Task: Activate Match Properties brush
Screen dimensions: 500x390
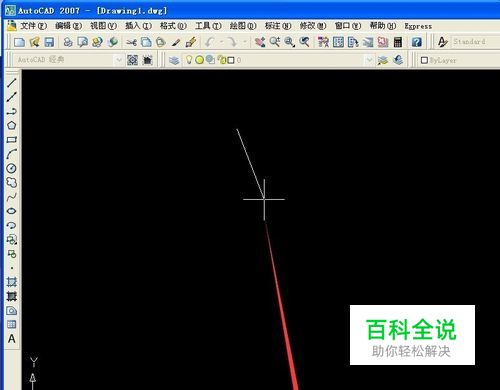Action: (x=176, y=42)
